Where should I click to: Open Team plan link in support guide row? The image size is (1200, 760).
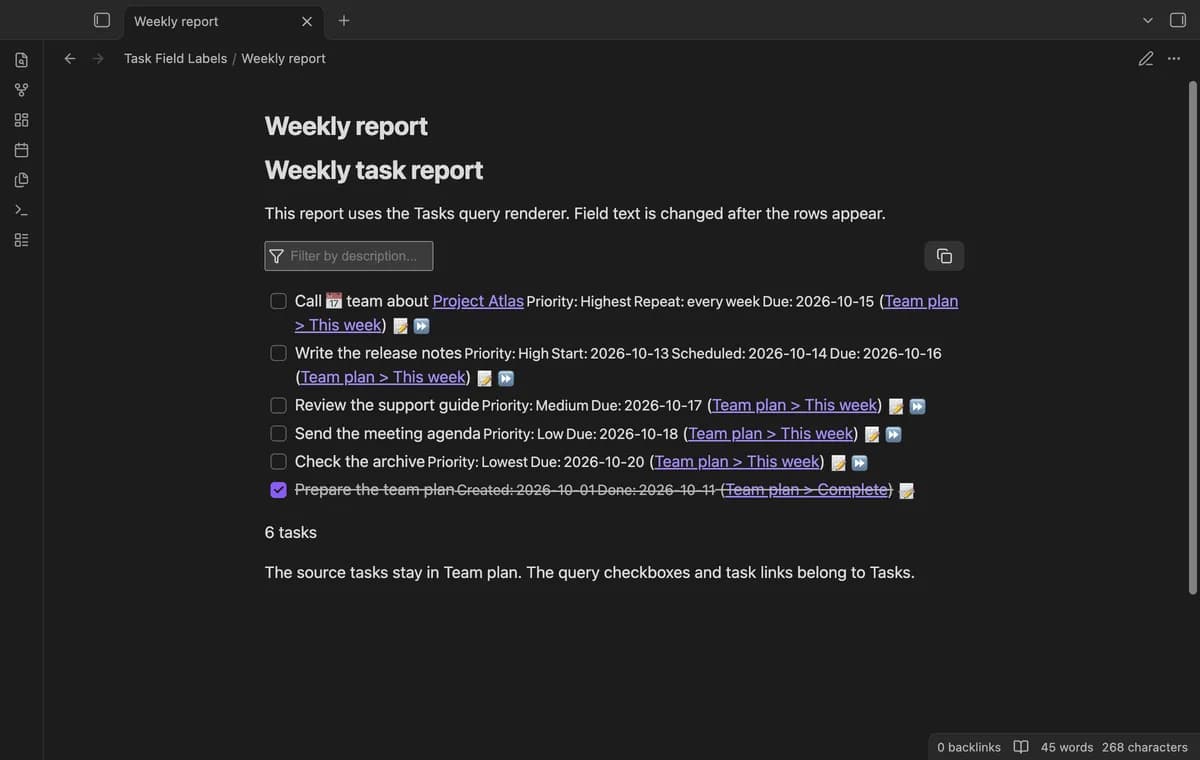(795, 405)
